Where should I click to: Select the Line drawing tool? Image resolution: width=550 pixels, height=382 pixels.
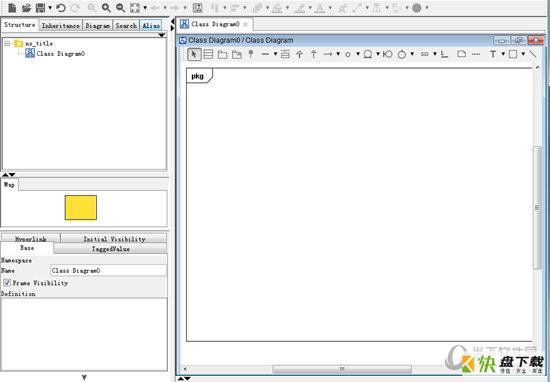coord(532,54)
